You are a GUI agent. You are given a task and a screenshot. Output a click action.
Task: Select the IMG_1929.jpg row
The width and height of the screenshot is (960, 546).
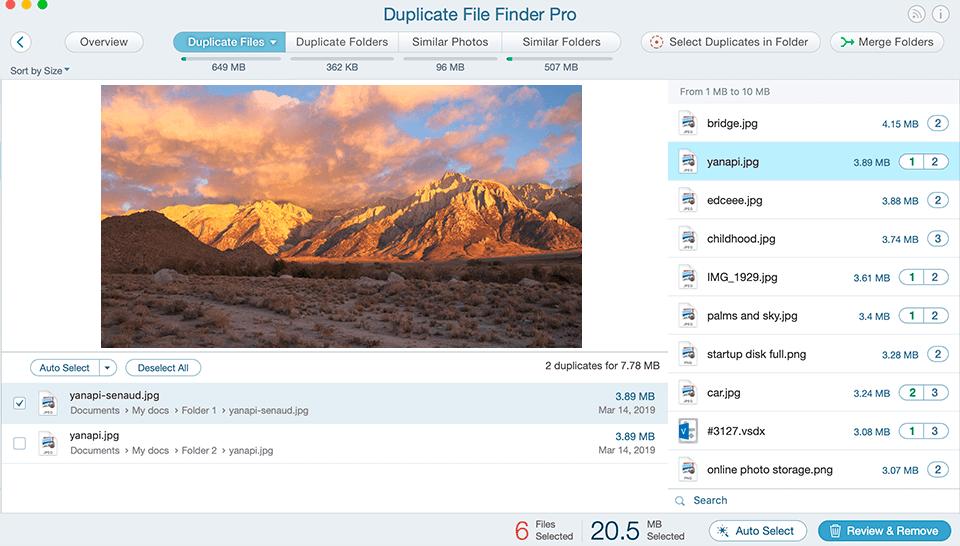814,277
